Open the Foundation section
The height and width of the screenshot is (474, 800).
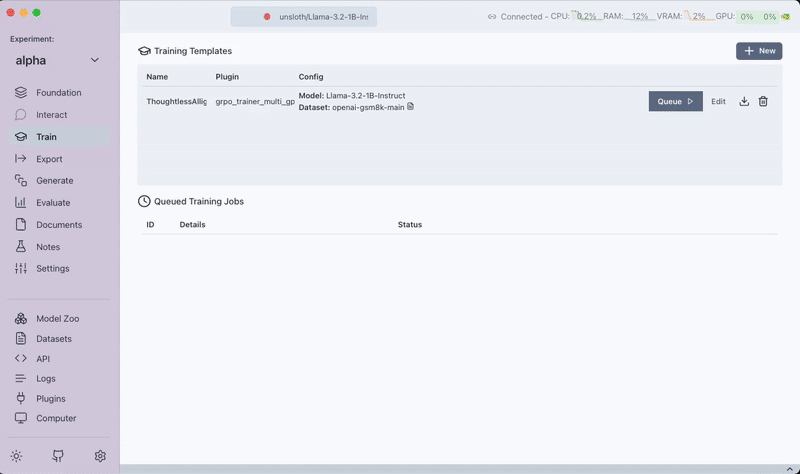coord(59,93)
